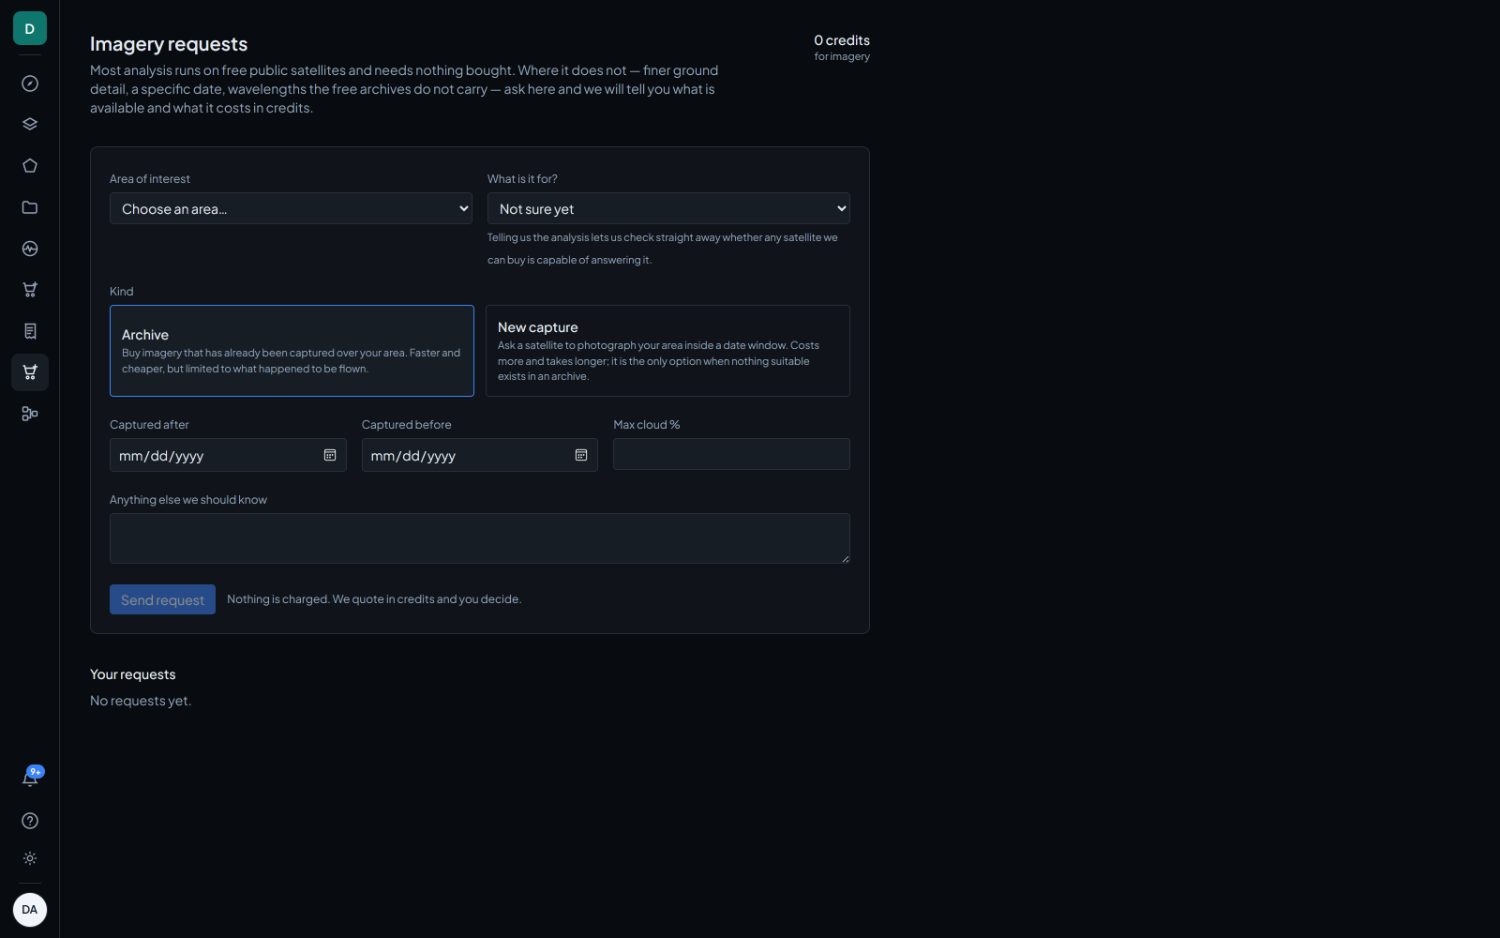
Task: Open the help question mark icon
Action: (30, 821)
